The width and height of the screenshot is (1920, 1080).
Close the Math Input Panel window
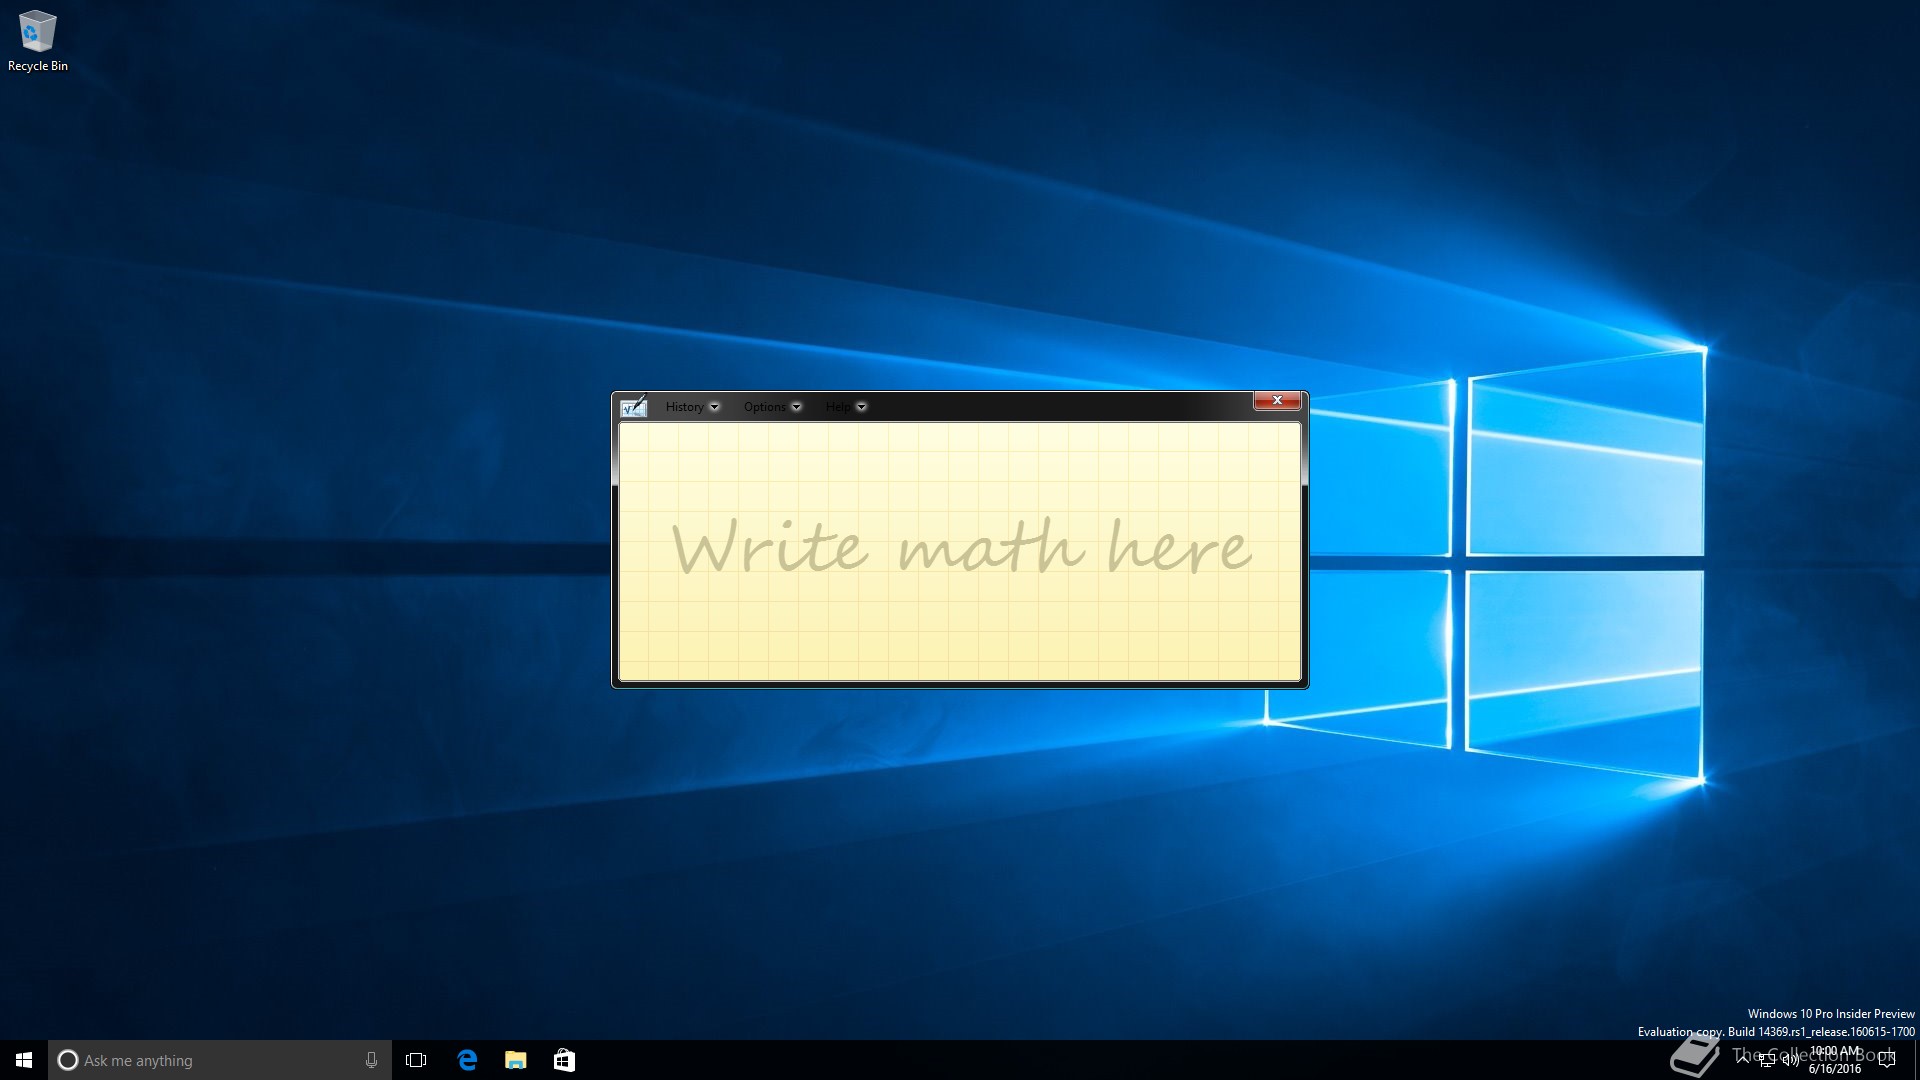pos(1277,400)
